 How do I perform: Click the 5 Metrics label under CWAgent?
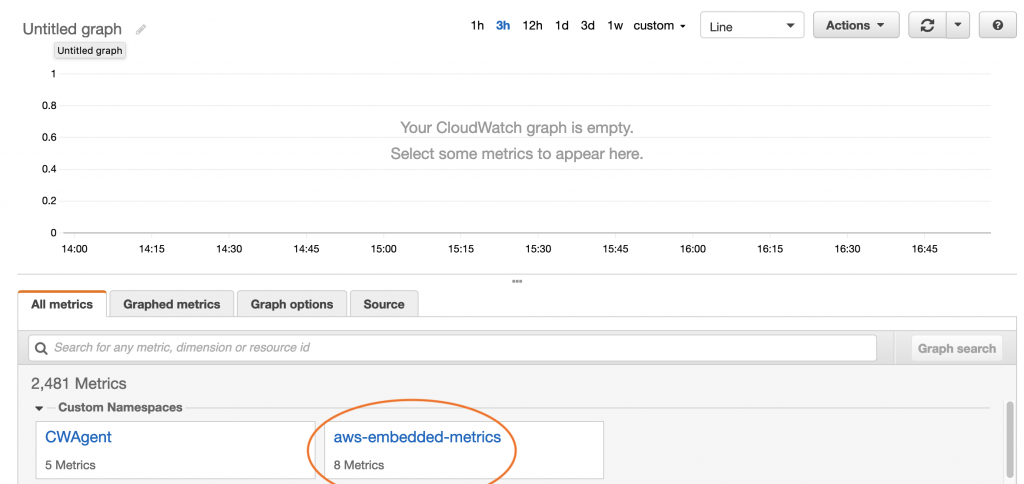tap(71, 465)
